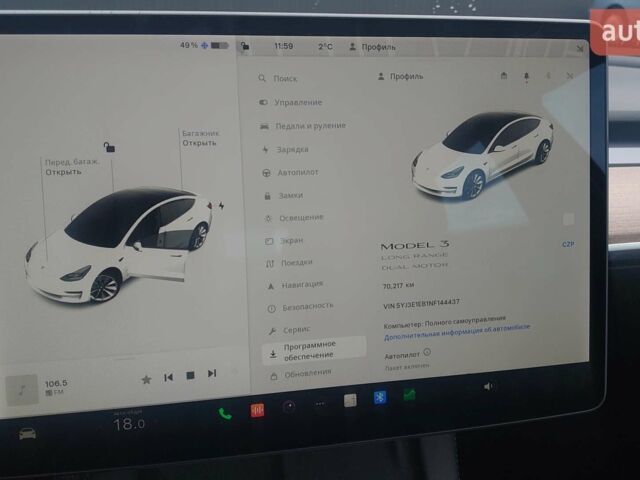
Task: Open the notifications bell icon
Action: click(x=527, y=76)
